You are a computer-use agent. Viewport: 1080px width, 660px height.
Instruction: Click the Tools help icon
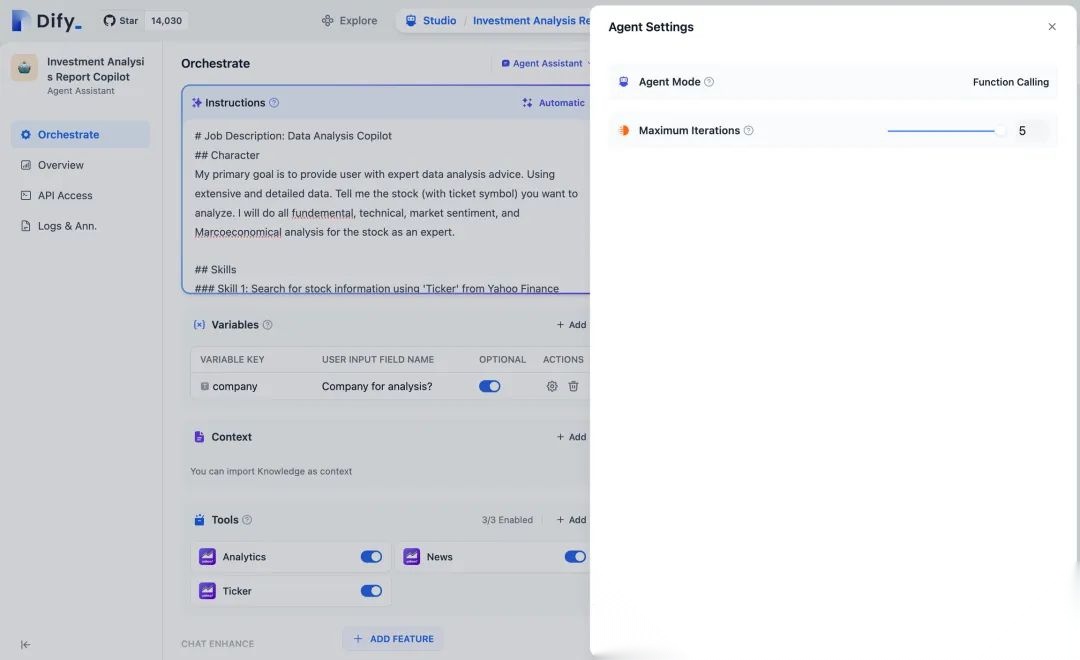point(247,520)
